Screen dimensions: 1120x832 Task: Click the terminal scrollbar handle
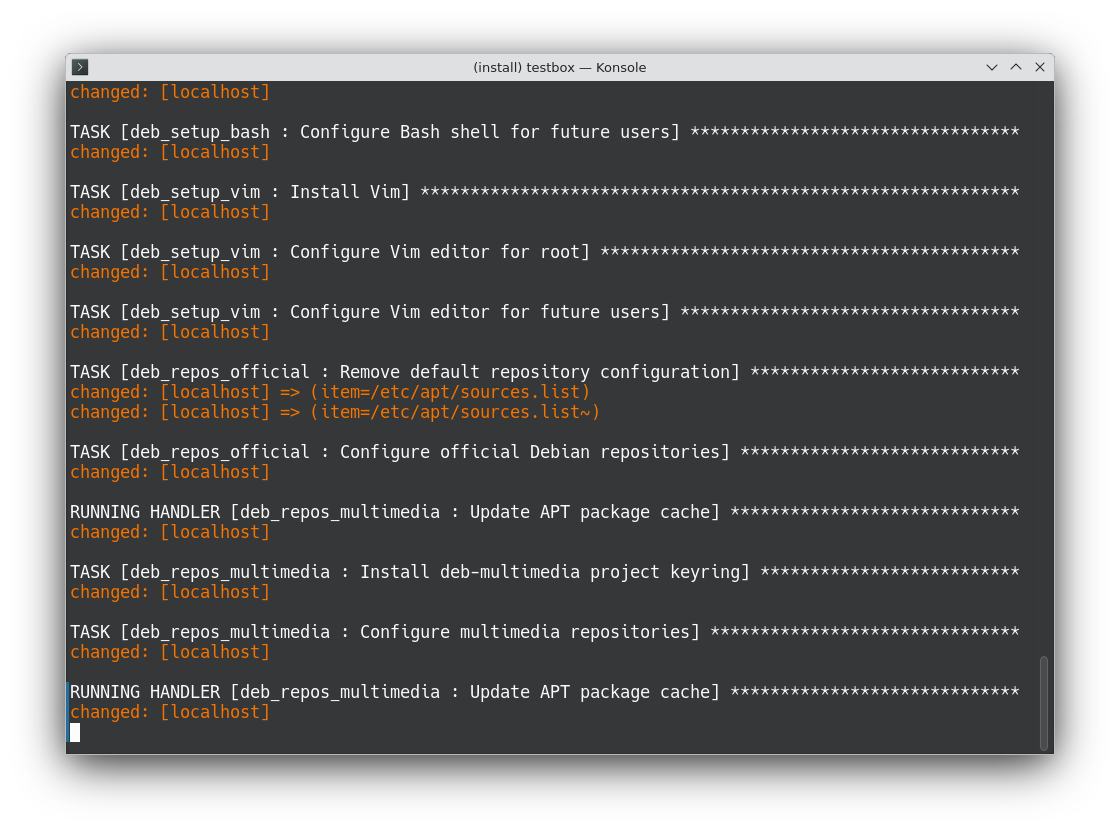pos(1044,702)
